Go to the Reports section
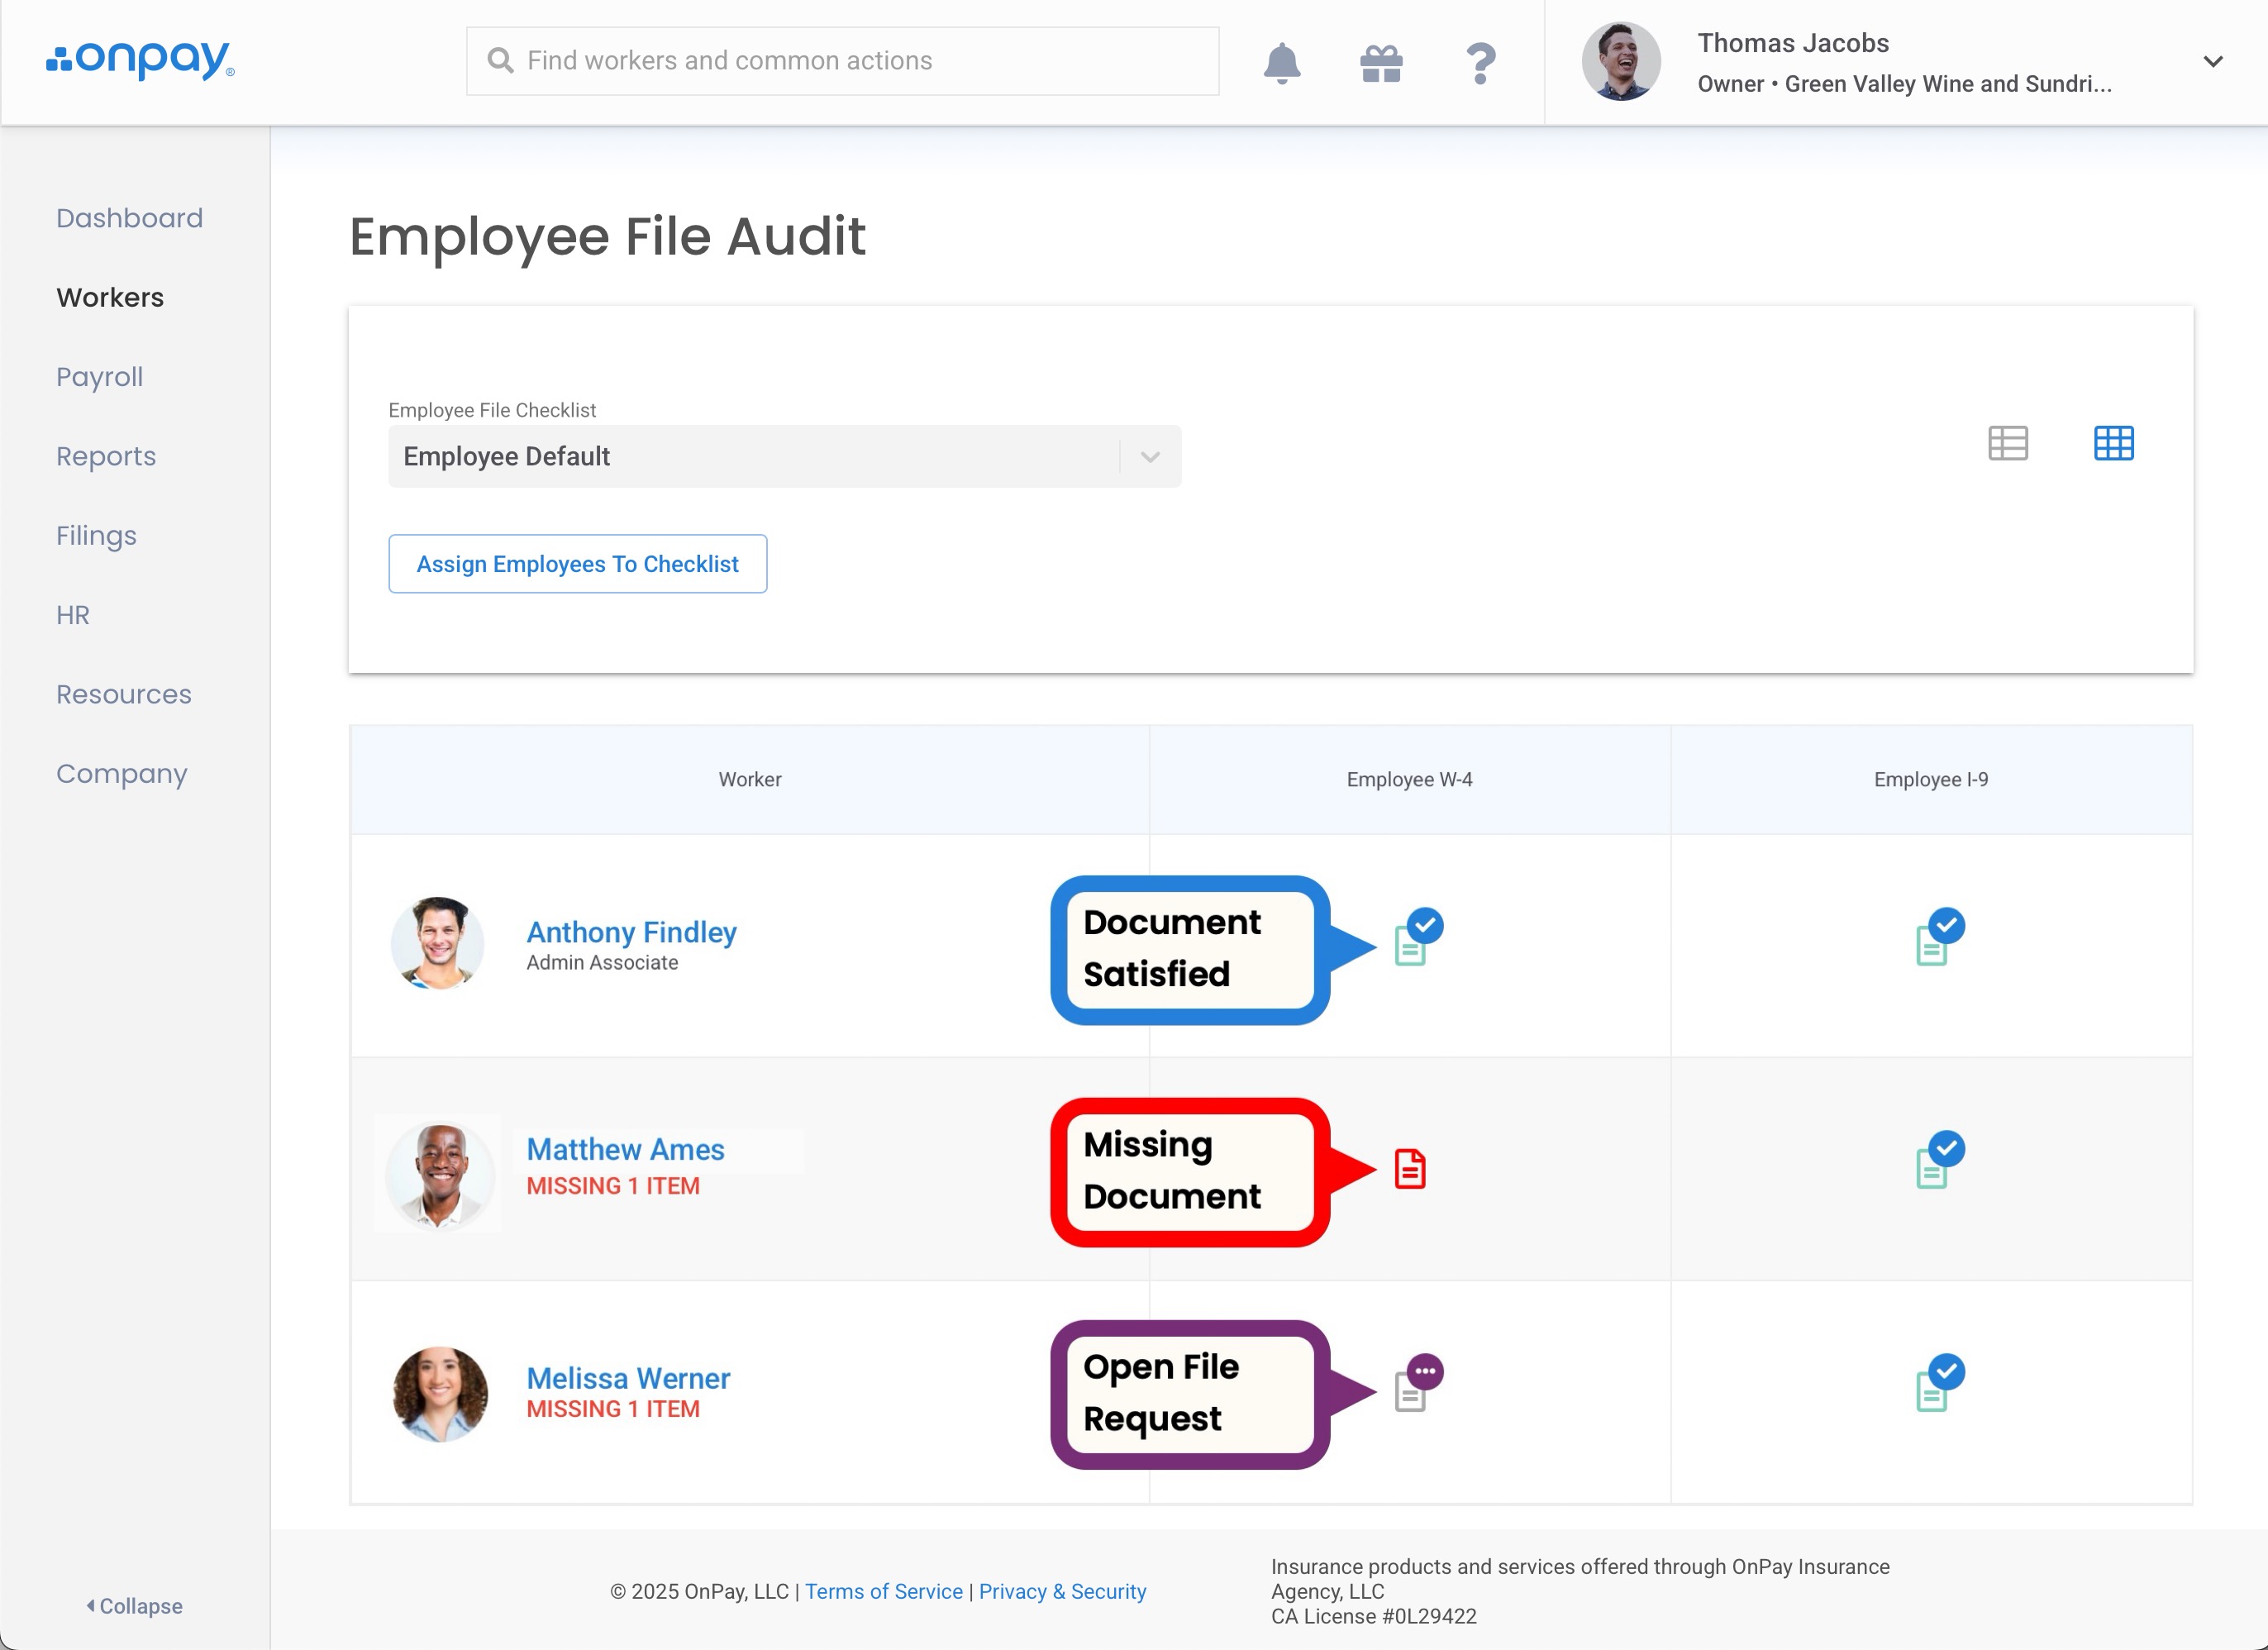Viewport: 2268px width, 1650px height. (106, 456)
